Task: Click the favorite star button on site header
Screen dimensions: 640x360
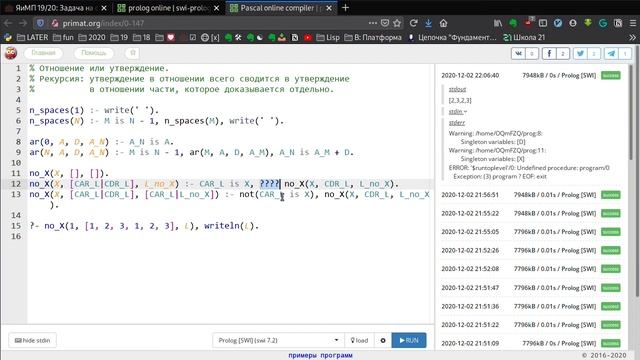Action: click(133, 53)
